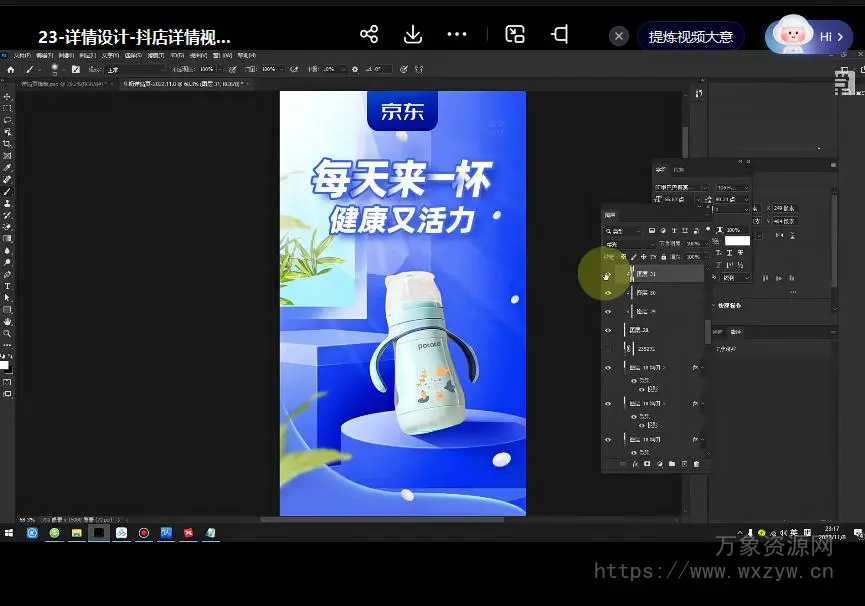Click the share icon in top bar
Screen dimensions: 865x606
pyautogui.click(x=369, y=35)
